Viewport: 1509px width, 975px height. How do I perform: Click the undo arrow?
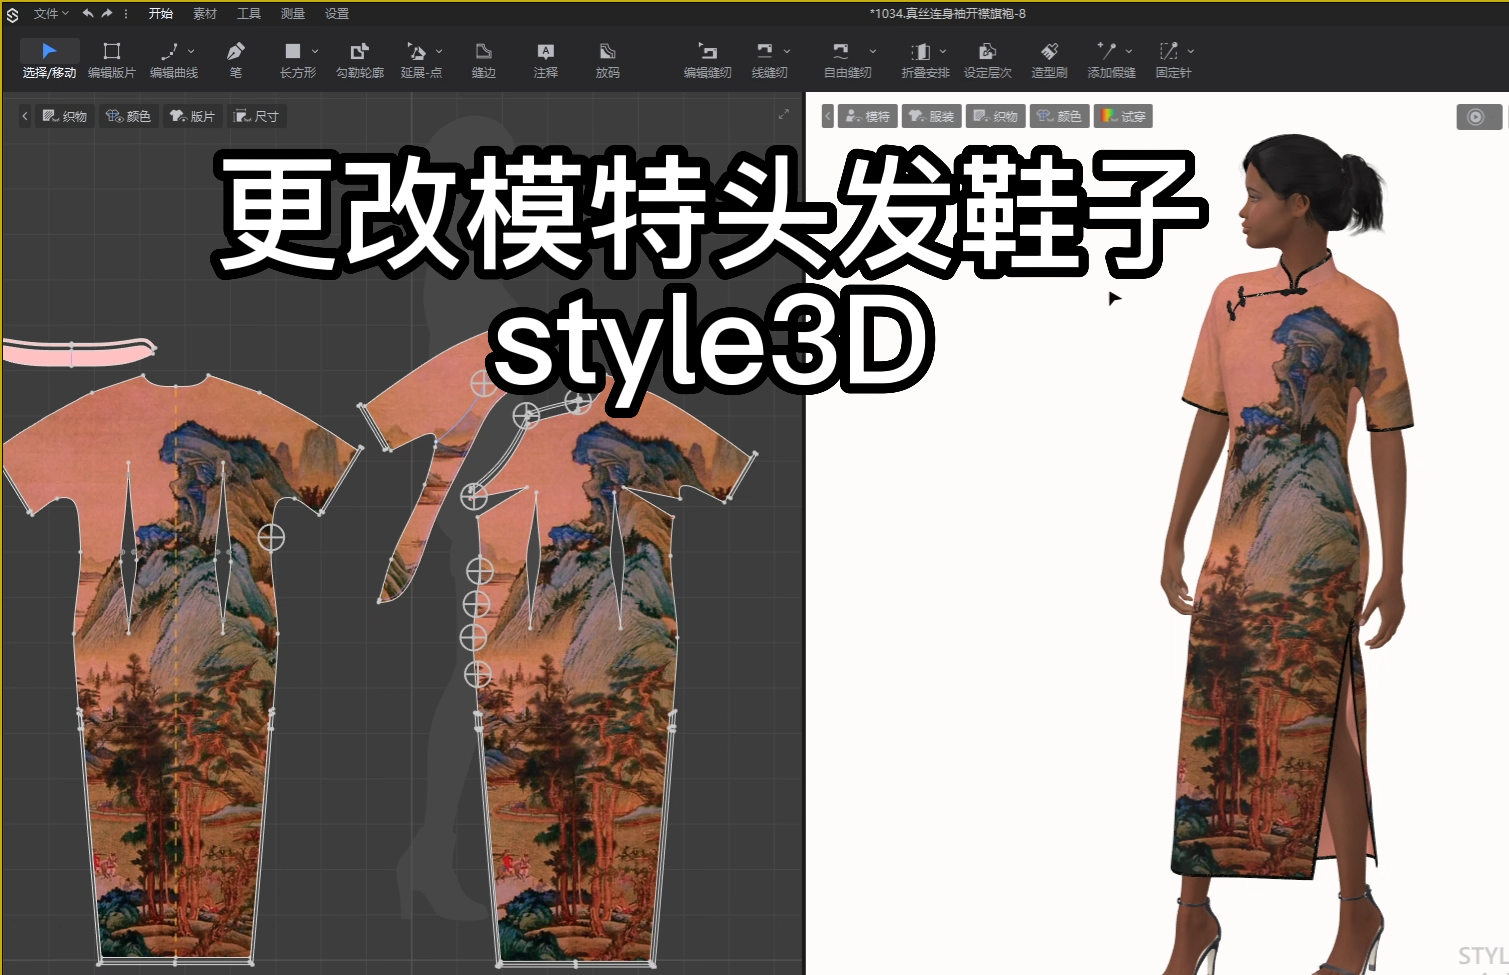[x=88, y=13]
